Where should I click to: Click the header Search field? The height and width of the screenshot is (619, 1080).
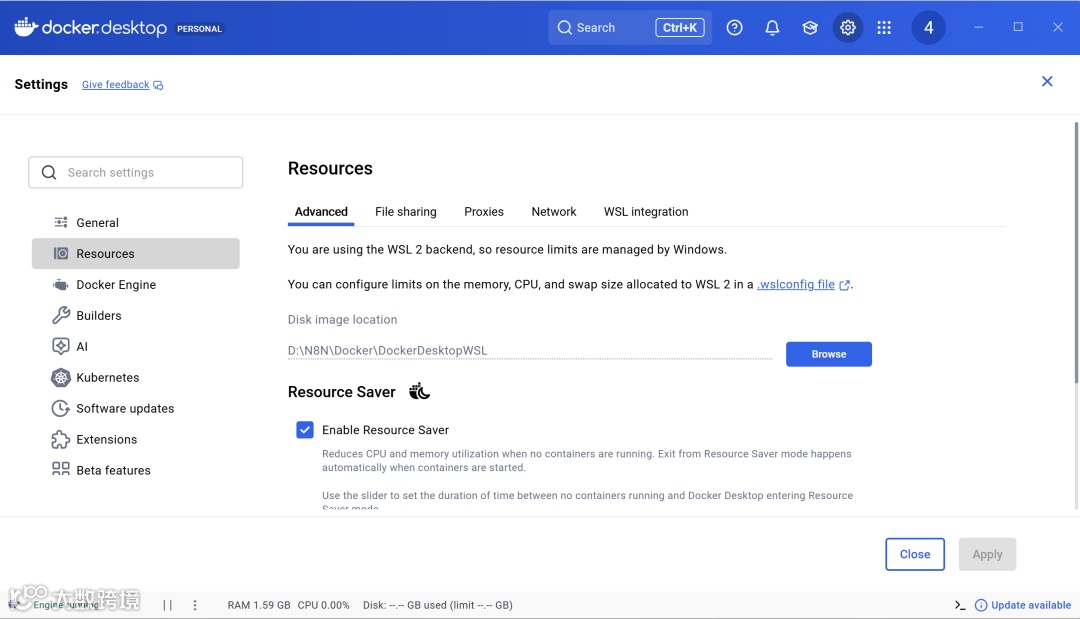[x=630, y=28]
